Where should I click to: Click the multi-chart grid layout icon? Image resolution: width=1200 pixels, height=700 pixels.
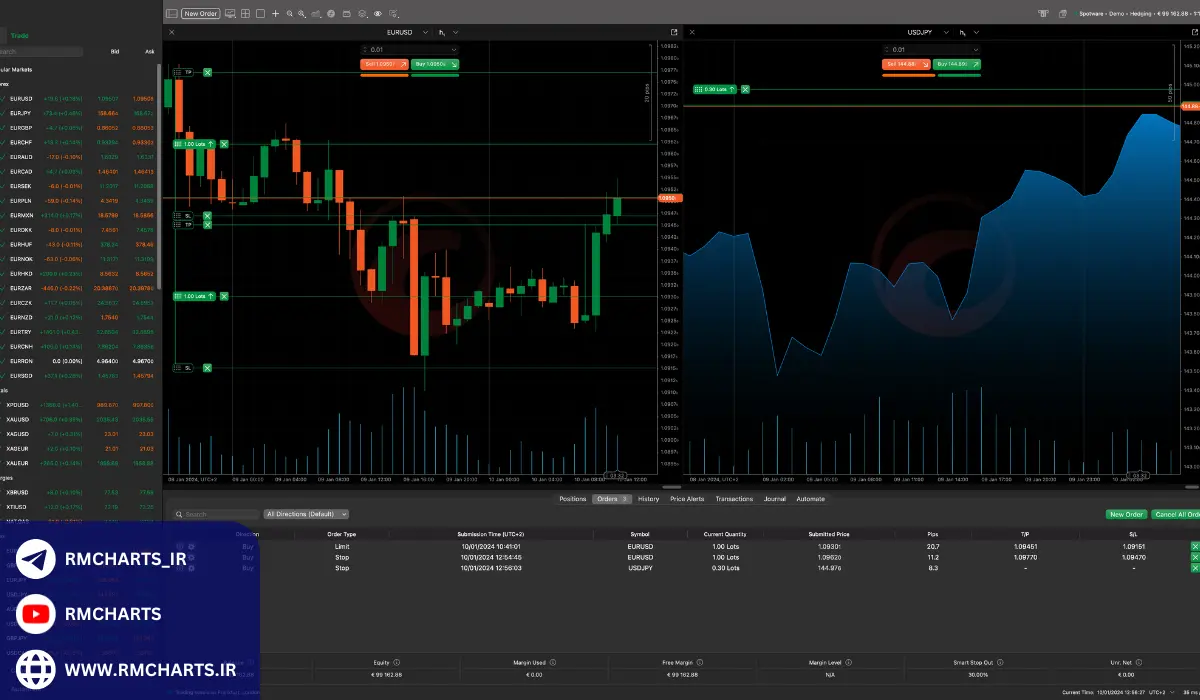pos(245,13)
